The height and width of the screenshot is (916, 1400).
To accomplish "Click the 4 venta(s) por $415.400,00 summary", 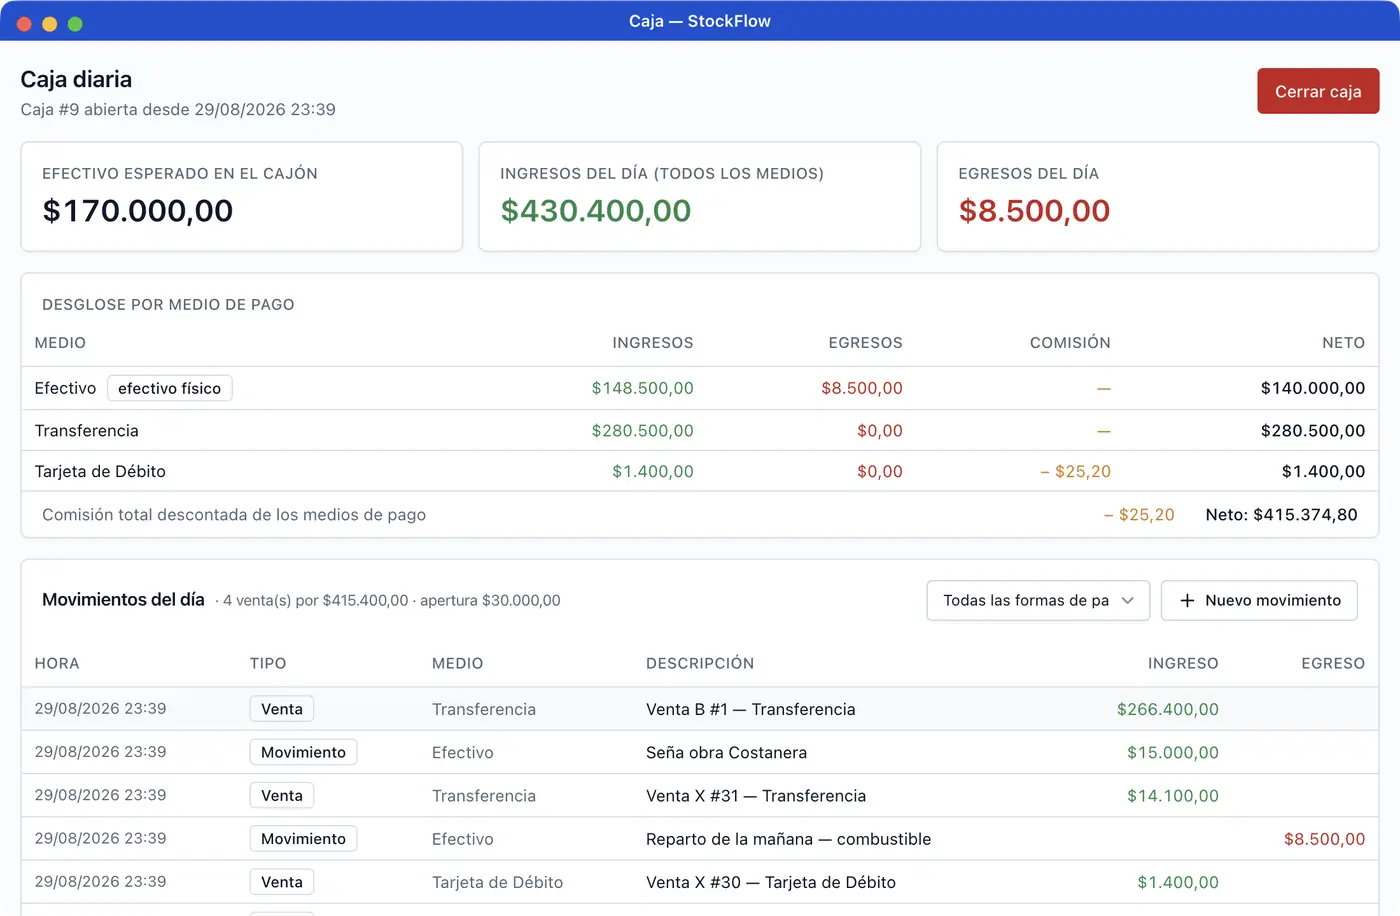I will coord(316,600).
